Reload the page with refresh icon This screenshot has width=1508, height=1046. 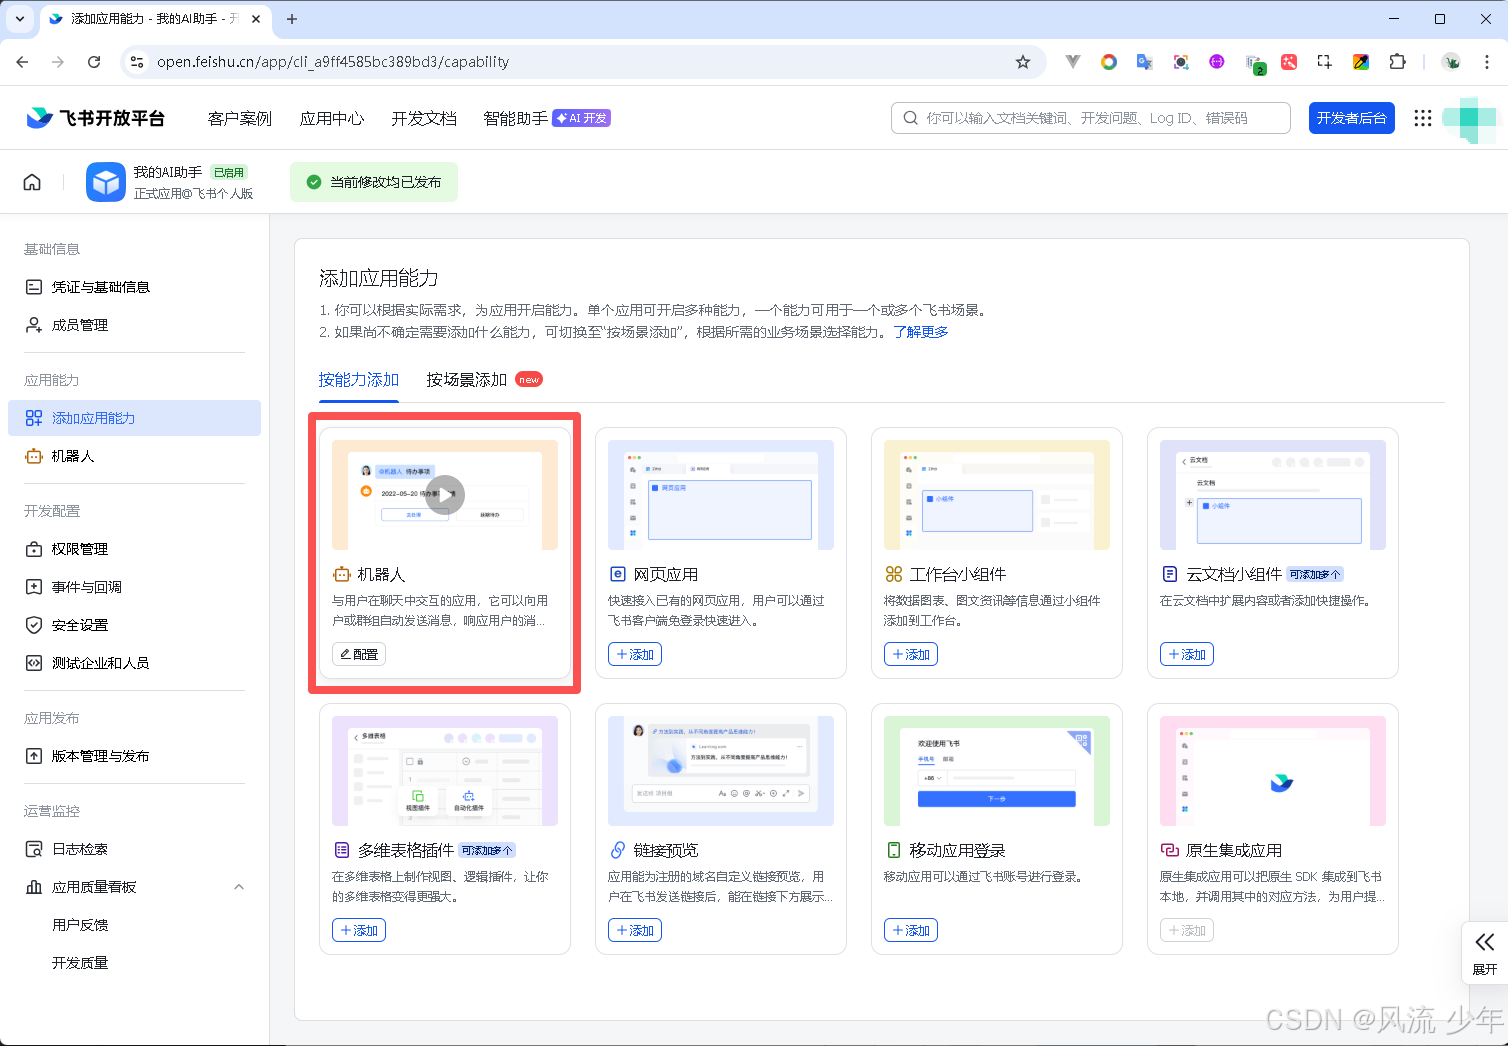pyautogui.click(x=94, y=62)
